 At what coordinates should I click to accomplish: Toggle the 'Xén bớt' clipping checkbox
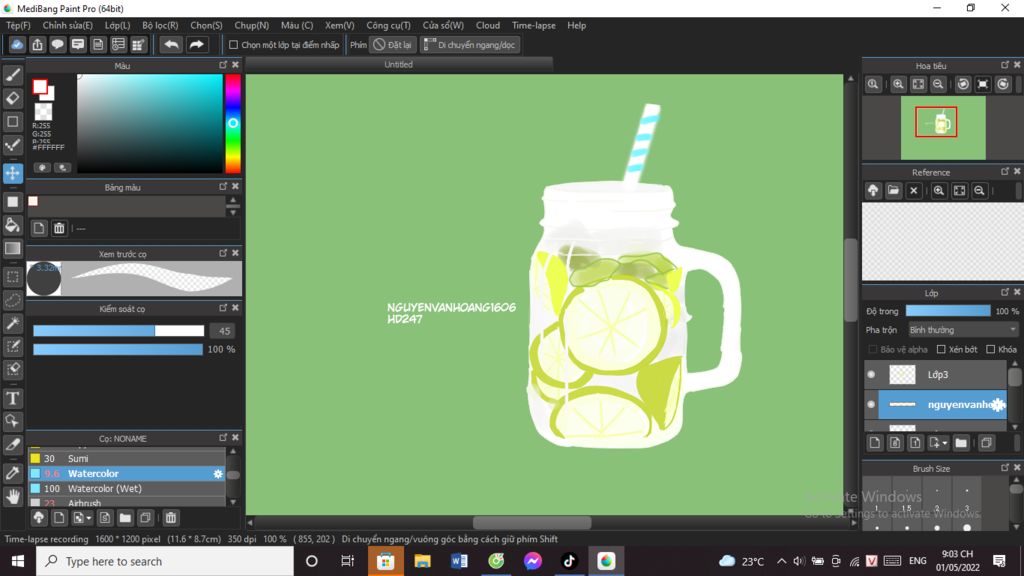[941, 349]
